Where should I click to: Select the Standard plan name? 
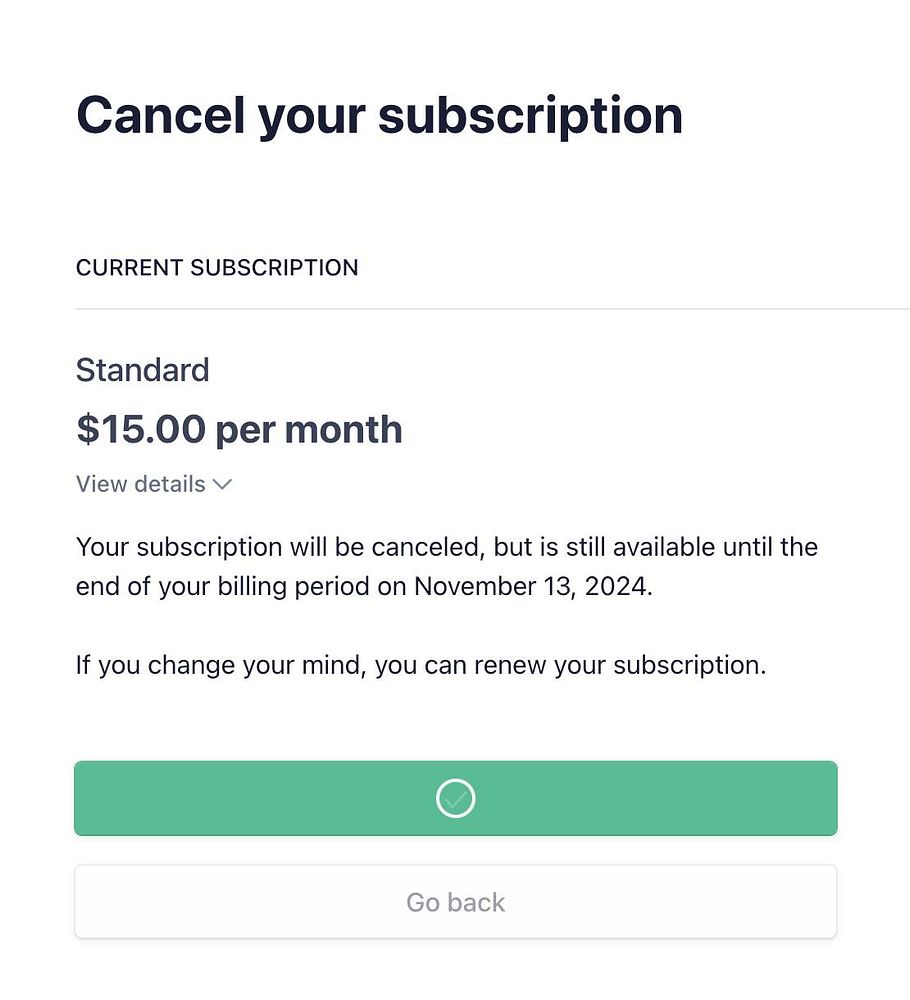click(x=143, y=370)
